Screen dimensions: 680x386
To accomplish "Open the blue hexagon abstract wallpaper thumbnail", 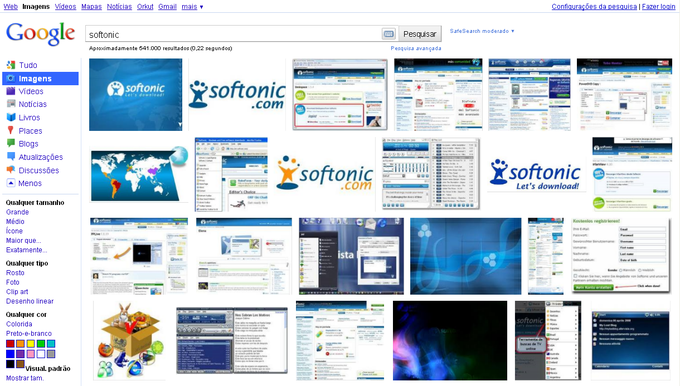I will [466, 256].
